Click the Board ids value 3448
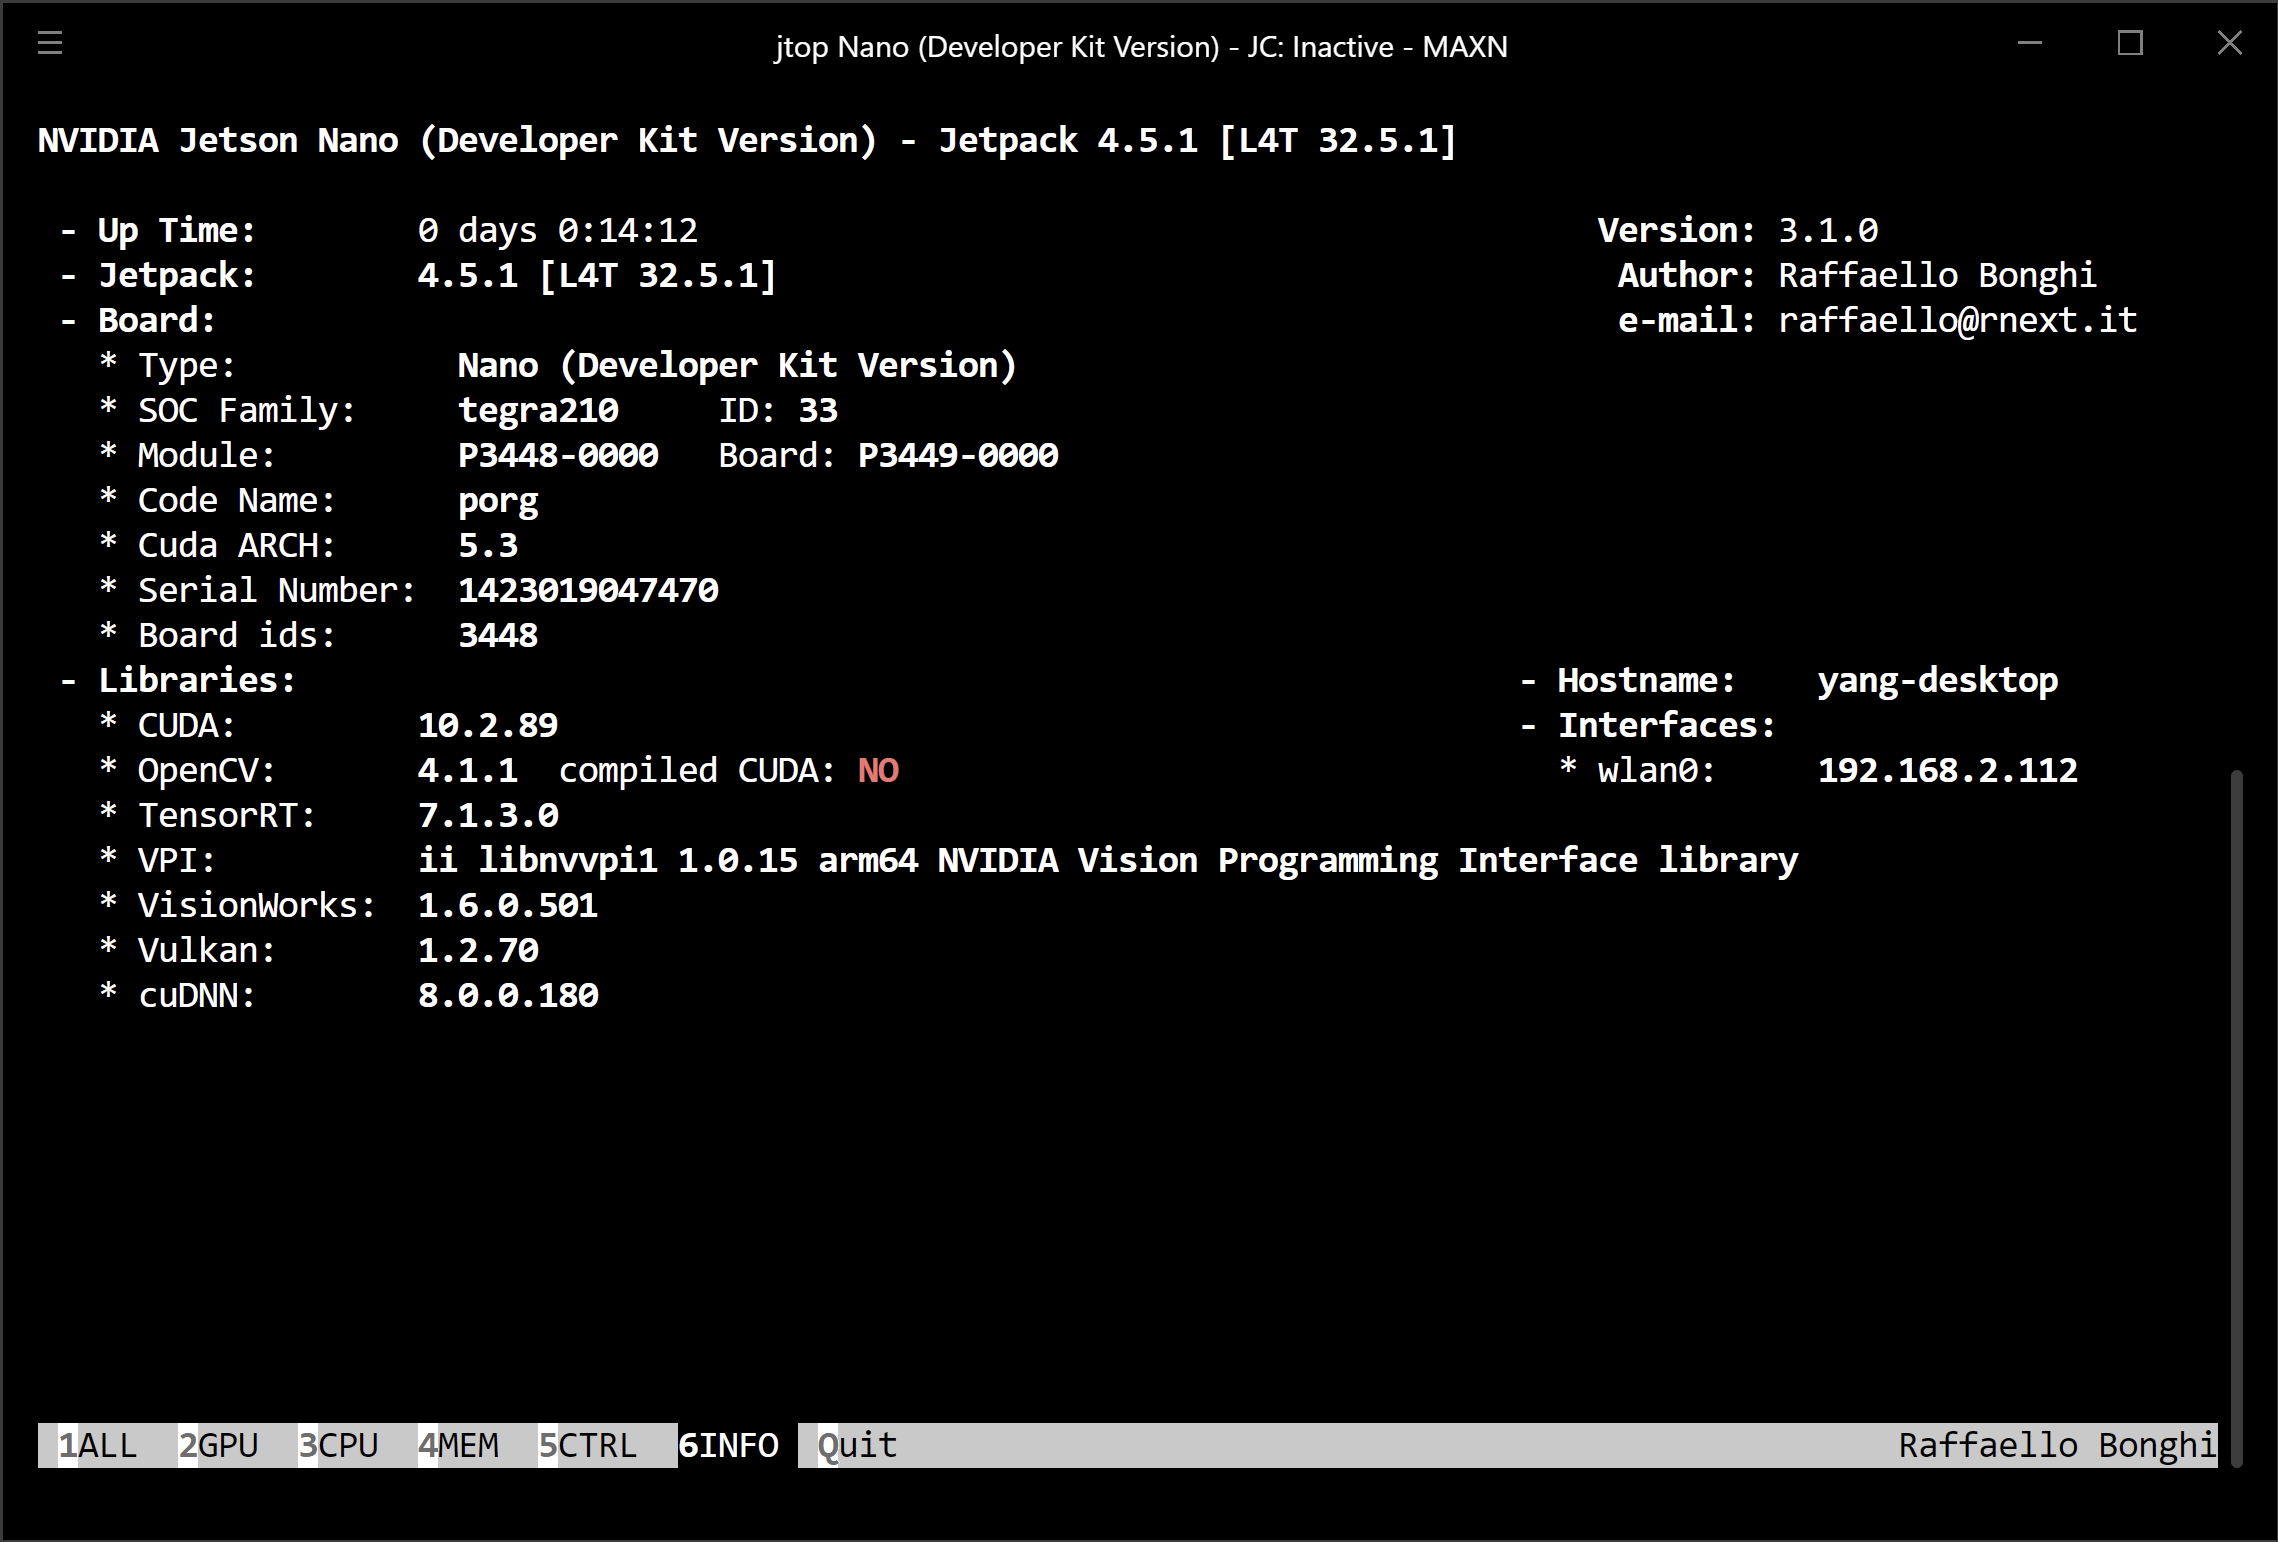Image resolution: width=2278 pixels, height=1542 pixels. click(498, 635)
